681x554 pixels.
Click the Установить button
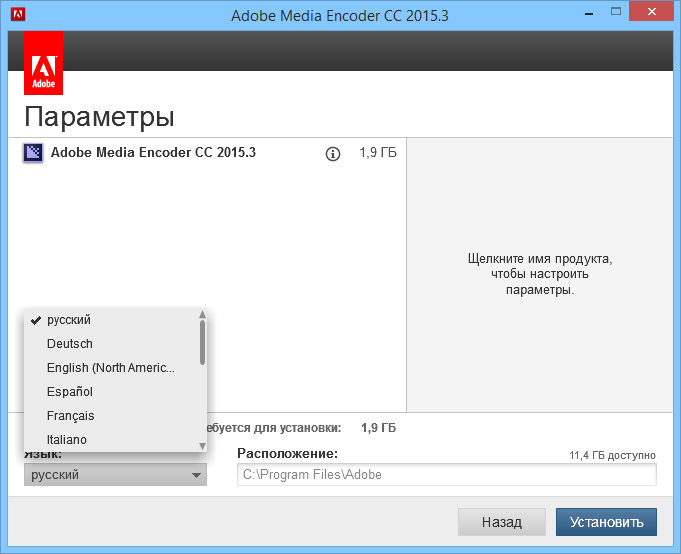click(606, 522)
